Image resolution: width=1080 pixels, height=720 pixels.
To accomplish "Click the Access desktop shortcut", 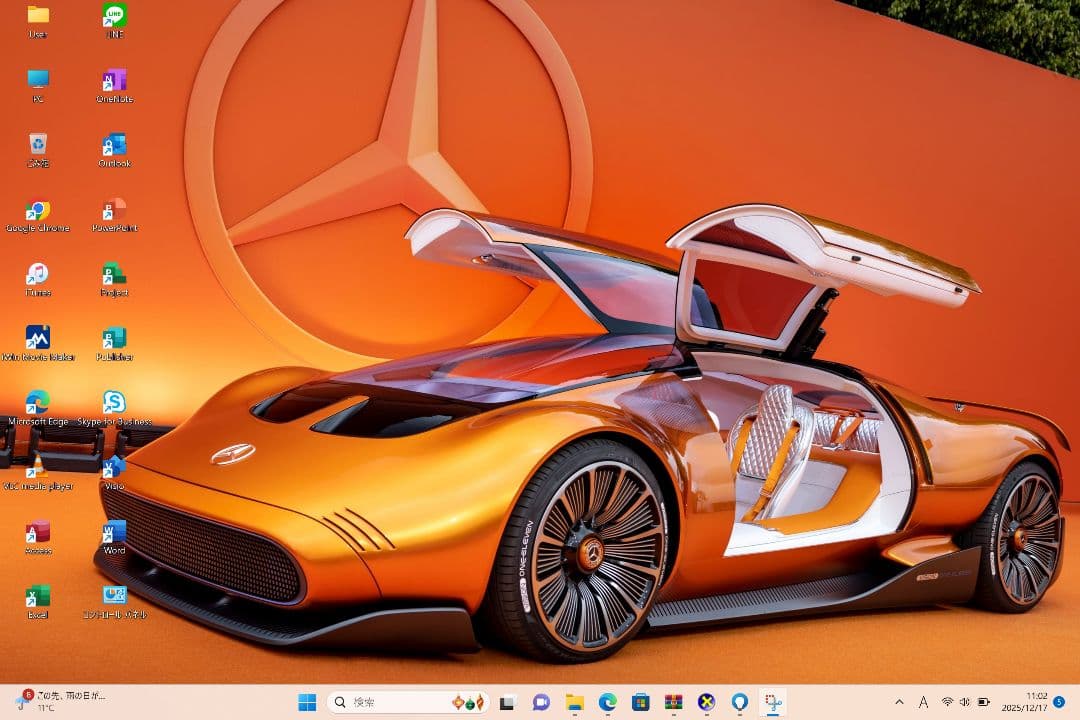I will click(37, 533).
